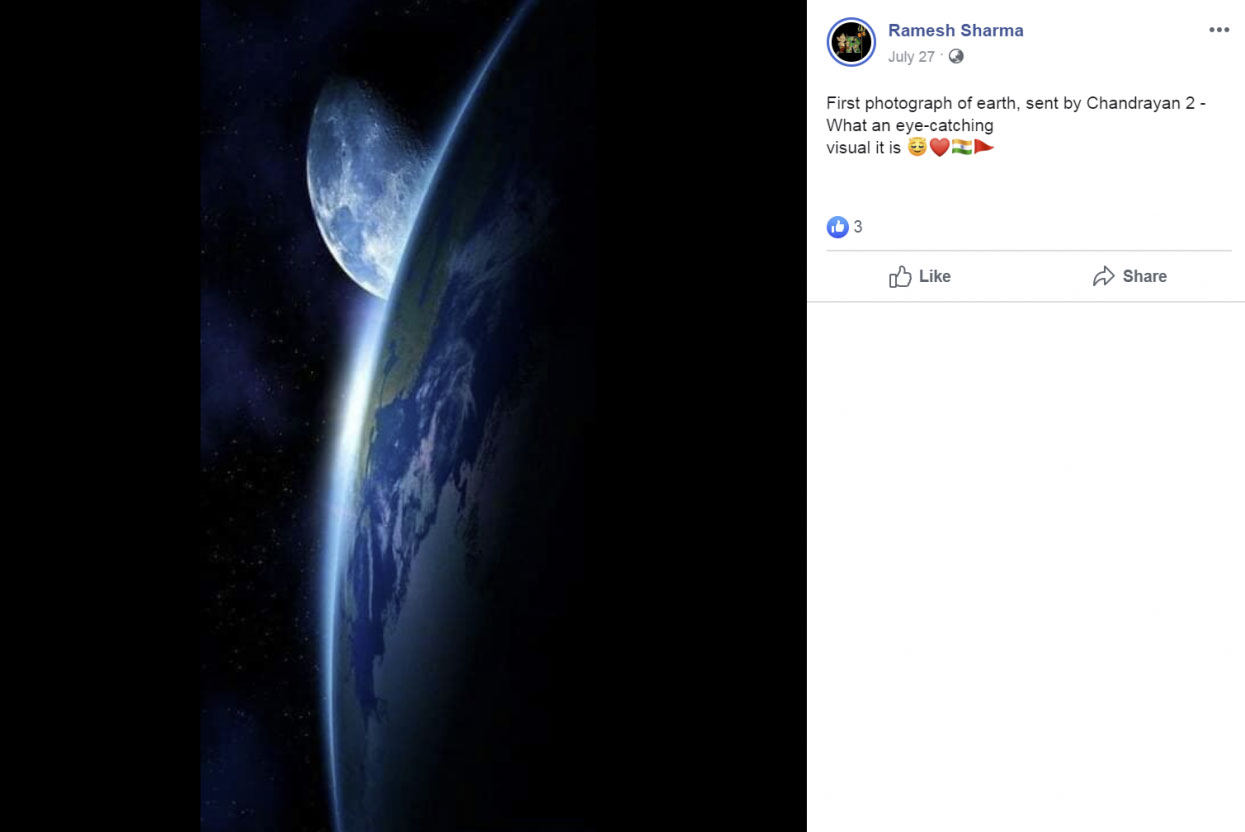Click the Share button label
Viewport: 1245px width, 832px height.
(1144, 276)
